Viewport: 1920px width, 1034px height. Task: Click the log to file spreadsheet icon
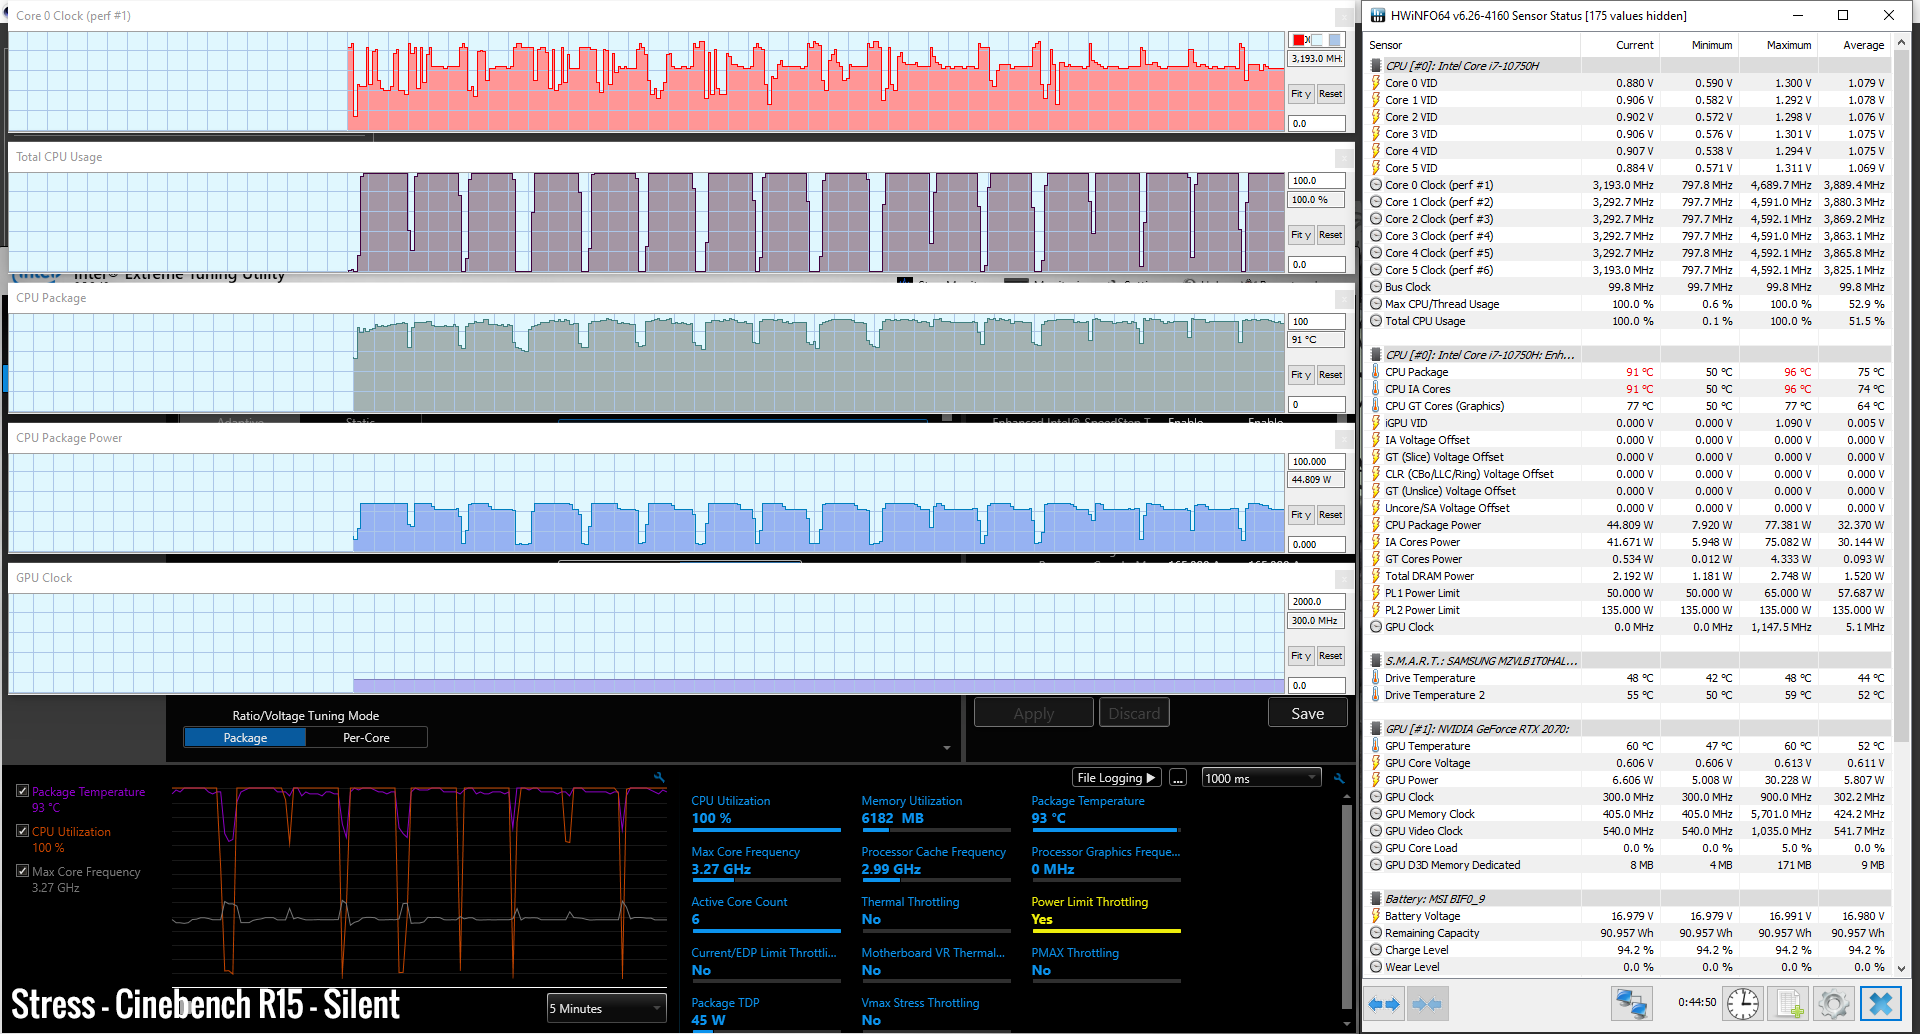(1789, 1004)
